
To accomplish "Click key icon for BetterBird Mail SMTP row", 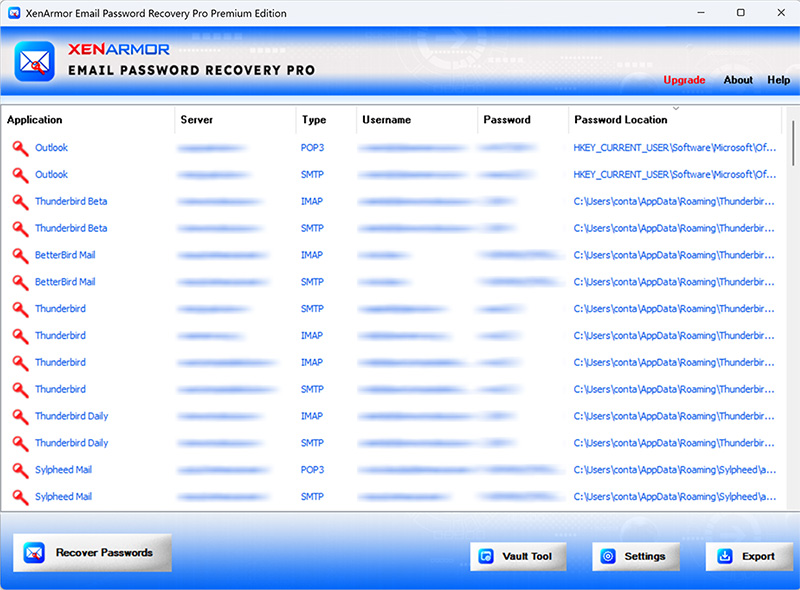I will (20, 282).
